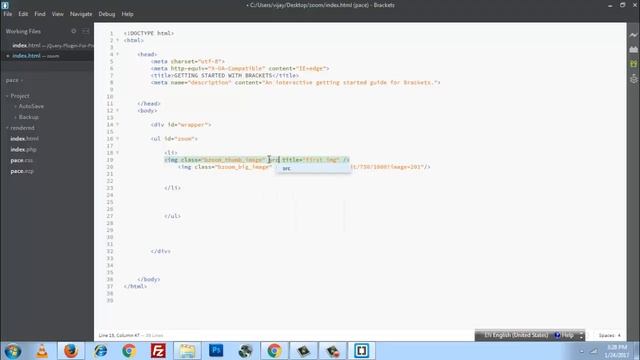Open the pace project dropdown

click(x=14, y=80)
